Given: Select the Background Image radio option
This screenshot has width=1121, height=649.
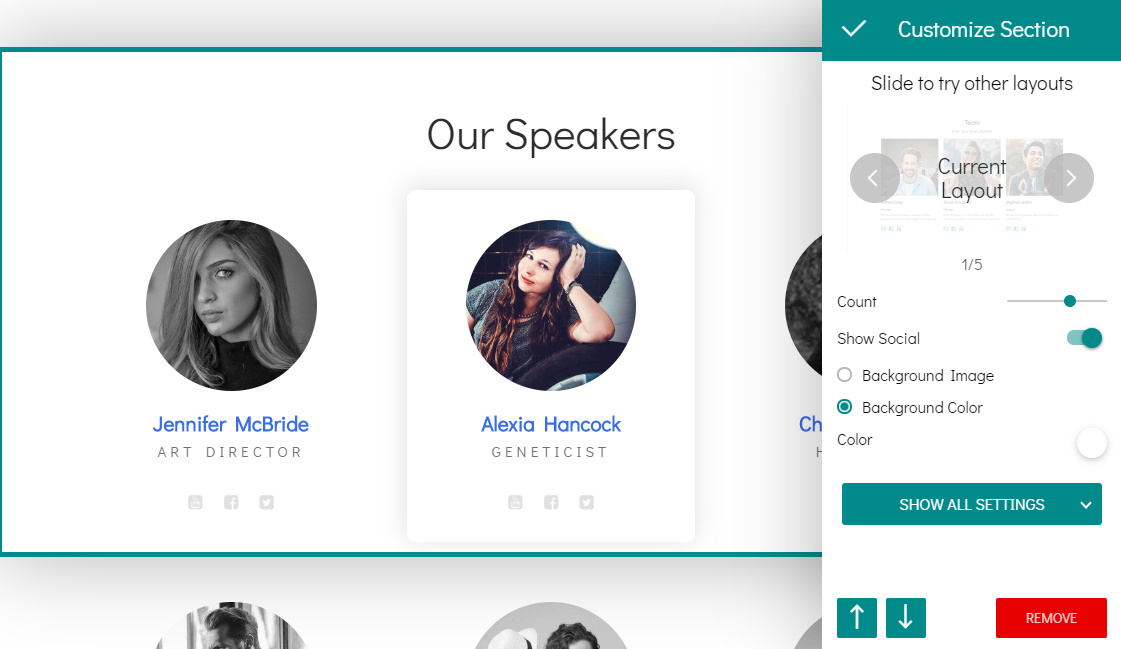Looking at the screenshot, I should click(844, 375).
